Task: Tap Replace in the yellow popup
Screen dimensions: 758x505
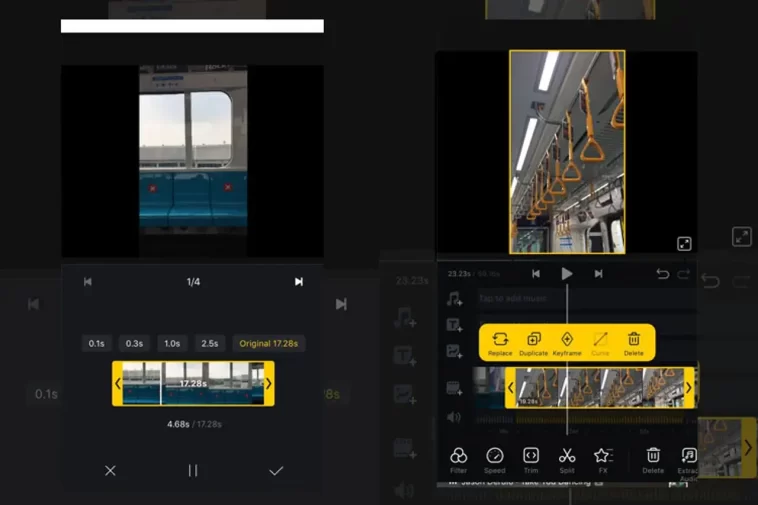Action: 500,344
